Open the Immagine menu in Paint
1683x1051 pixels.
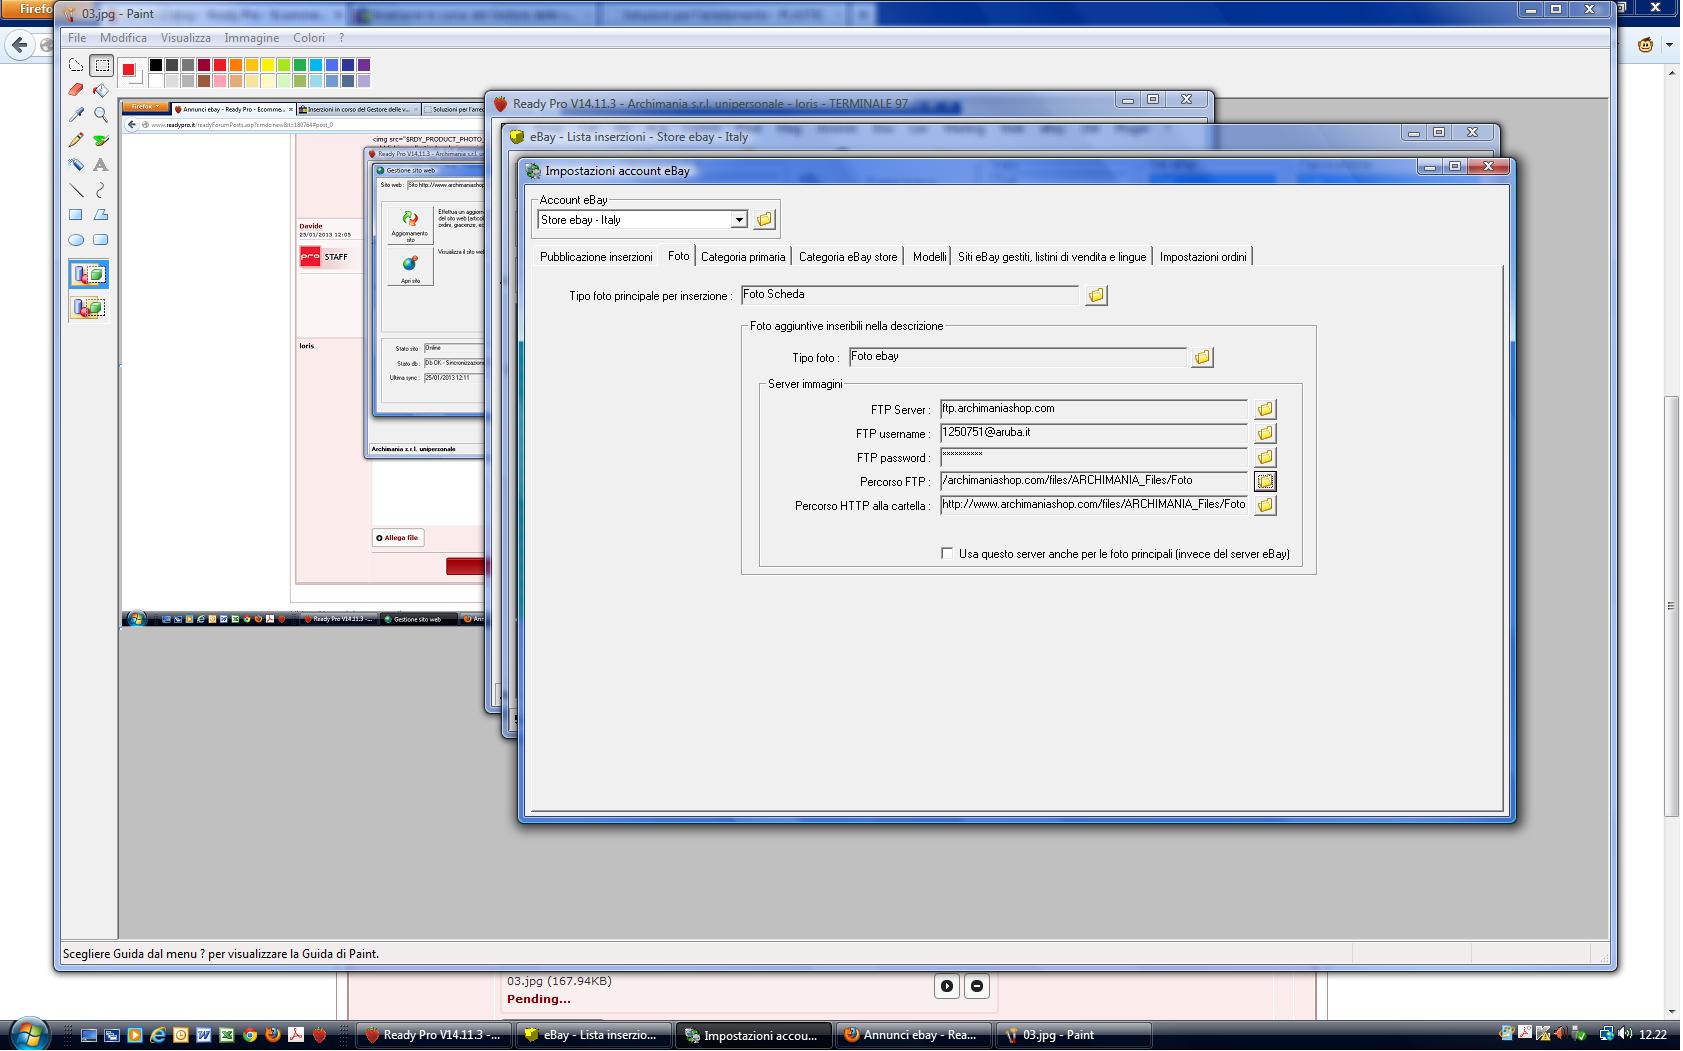[x=252, y=38]
